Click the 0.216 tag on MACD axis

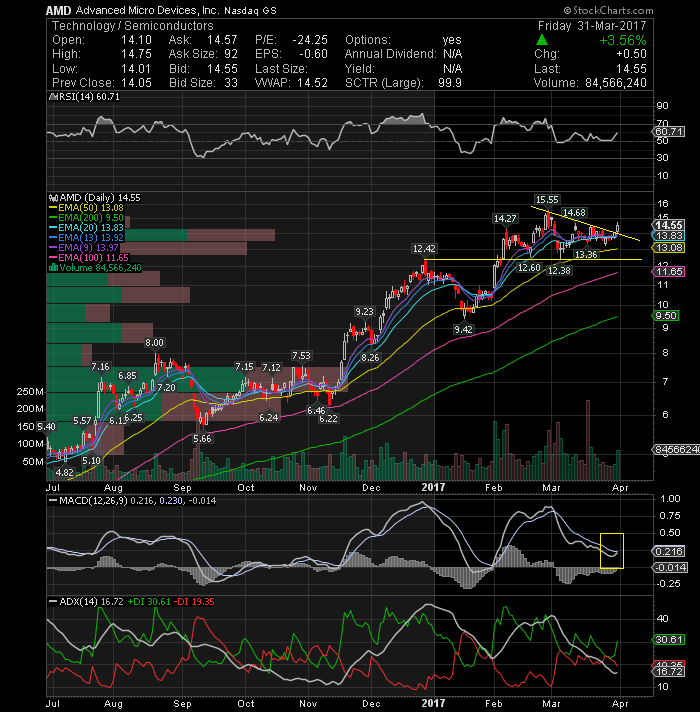pyautogui.click(x=669, y=551)
